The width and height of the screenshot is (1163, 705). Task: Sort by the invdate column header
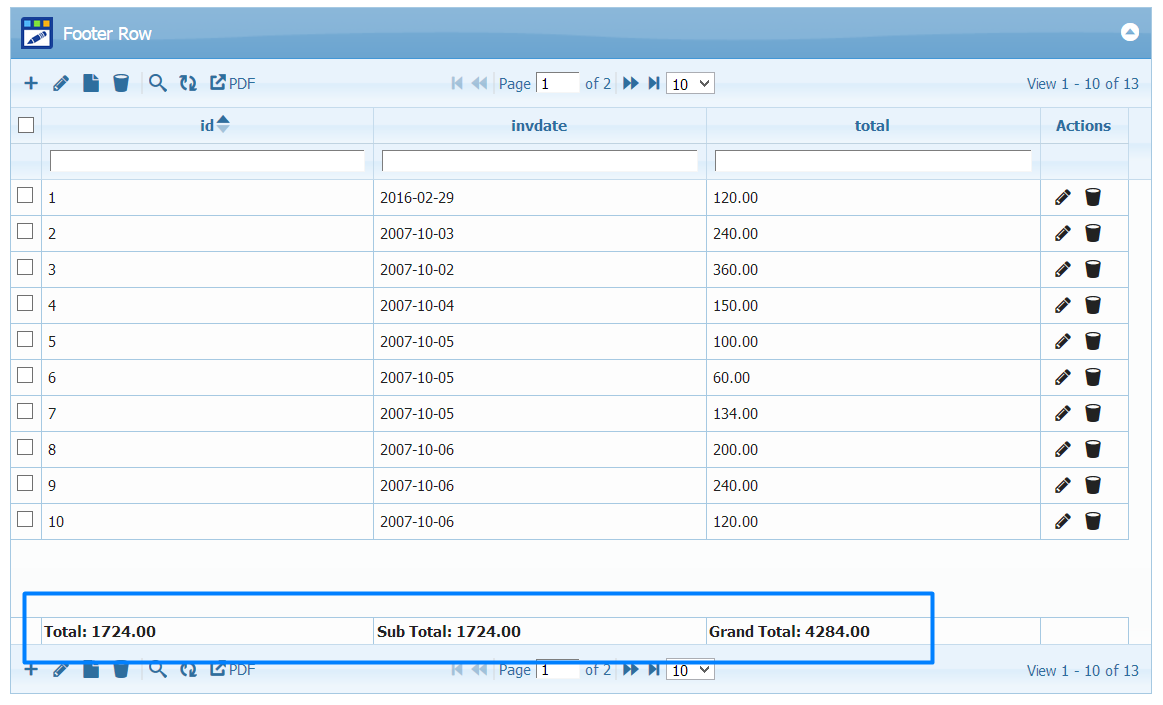coord(539,126)
